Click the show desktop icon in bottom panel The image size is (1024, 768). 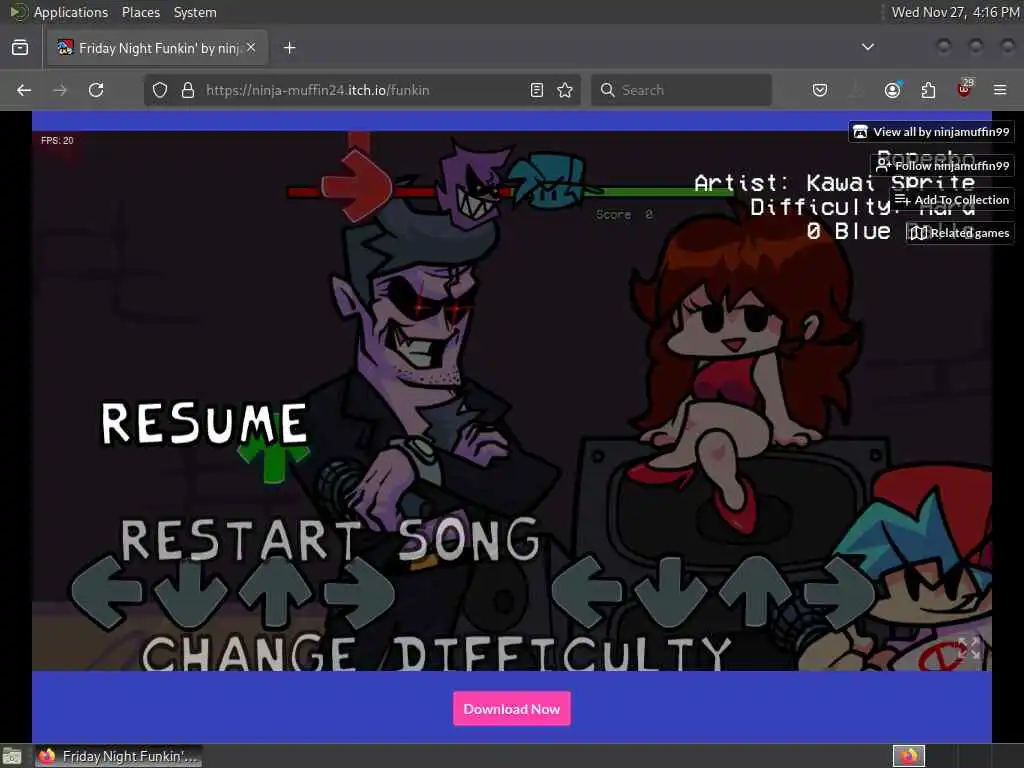click(x=12, y=756)
